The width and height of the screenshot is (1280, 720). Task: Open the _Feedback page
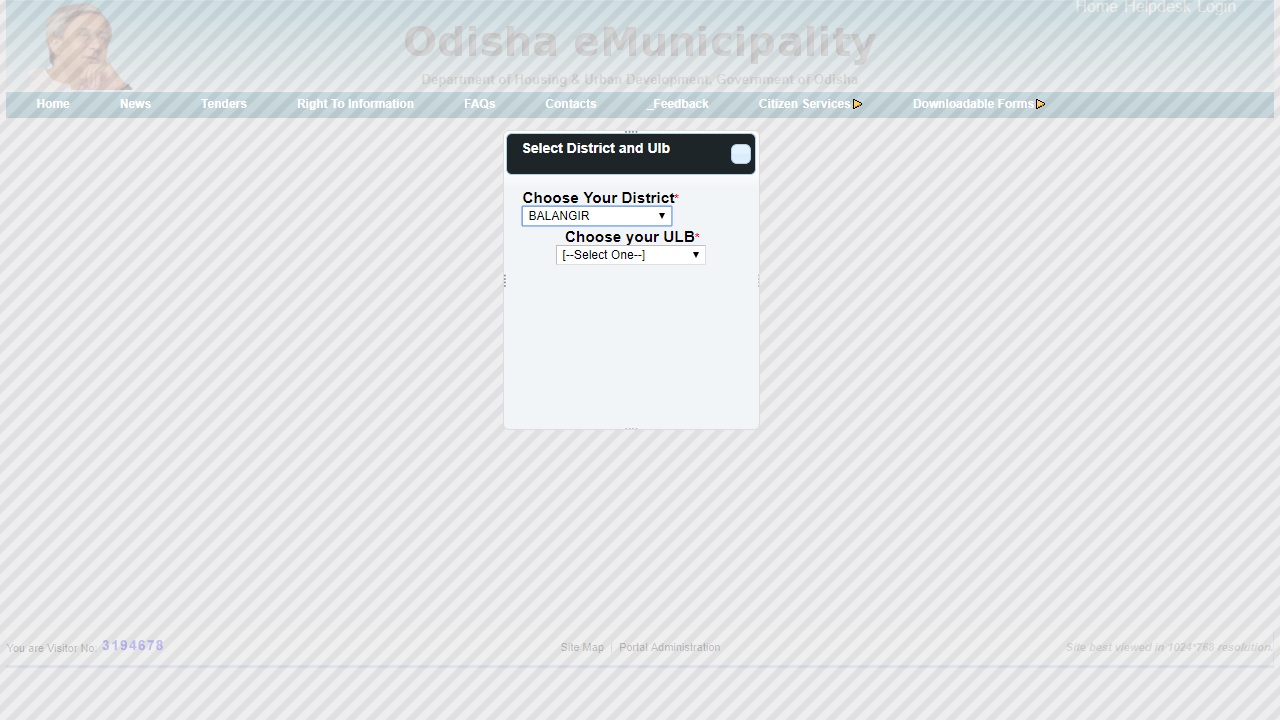point(678,104)
